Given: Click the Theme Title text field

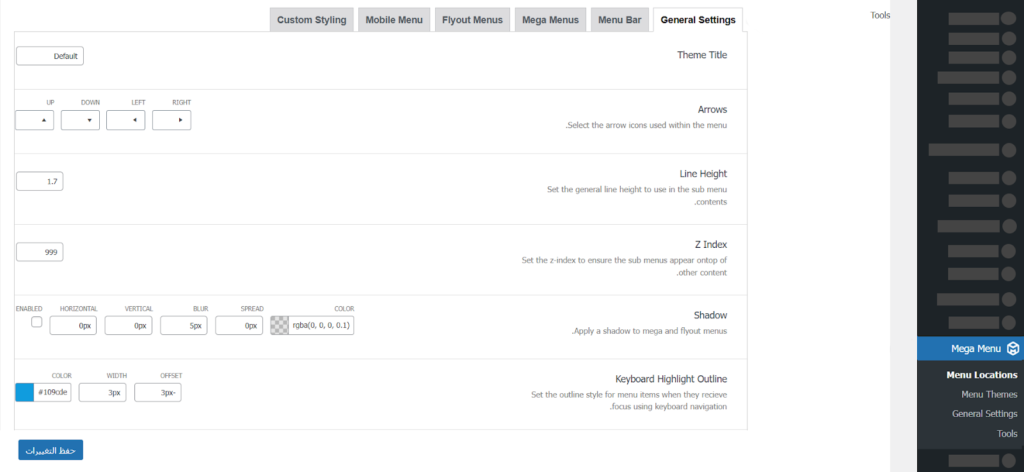Looking at the screenshot, I should coord(50,56).
